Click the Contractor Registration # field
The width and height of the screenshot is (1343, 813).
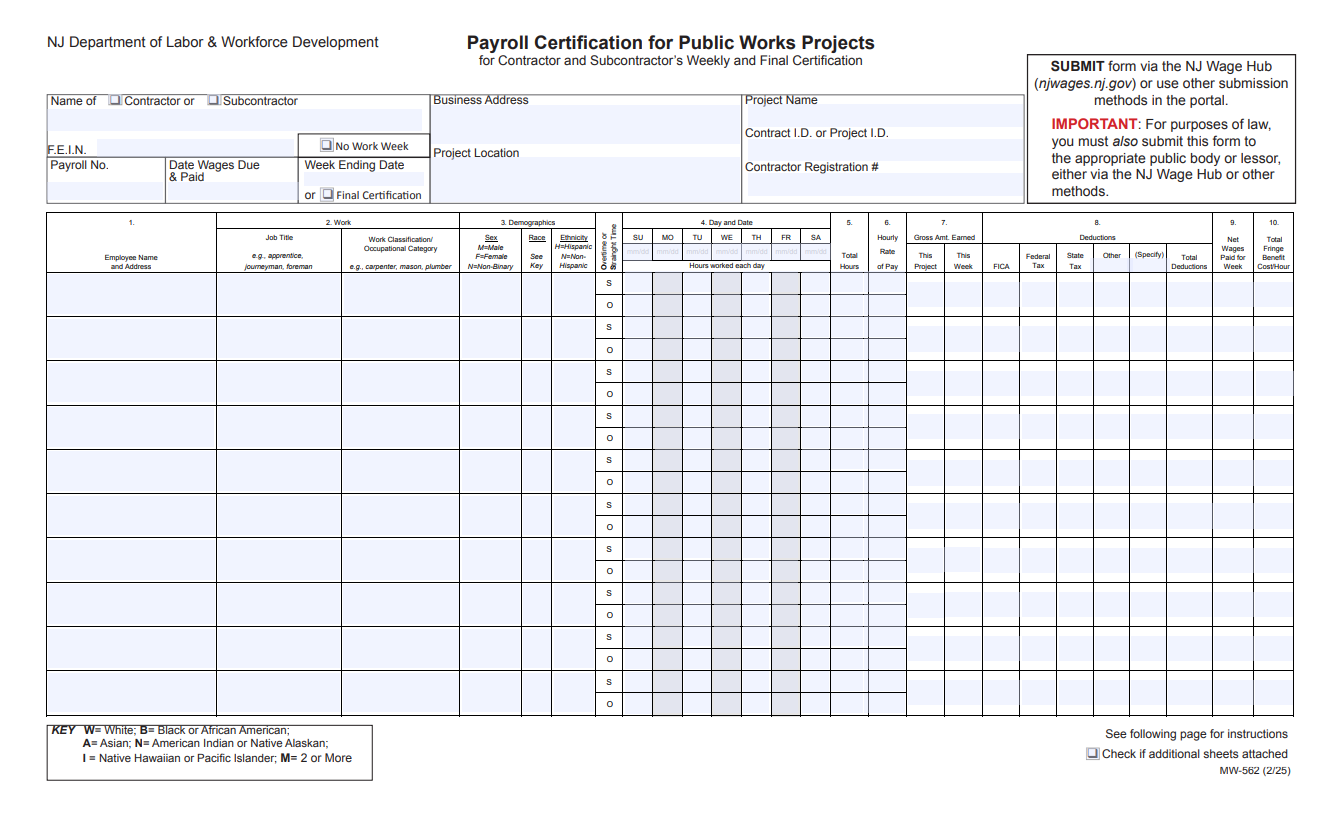click(x=884, y=184)
